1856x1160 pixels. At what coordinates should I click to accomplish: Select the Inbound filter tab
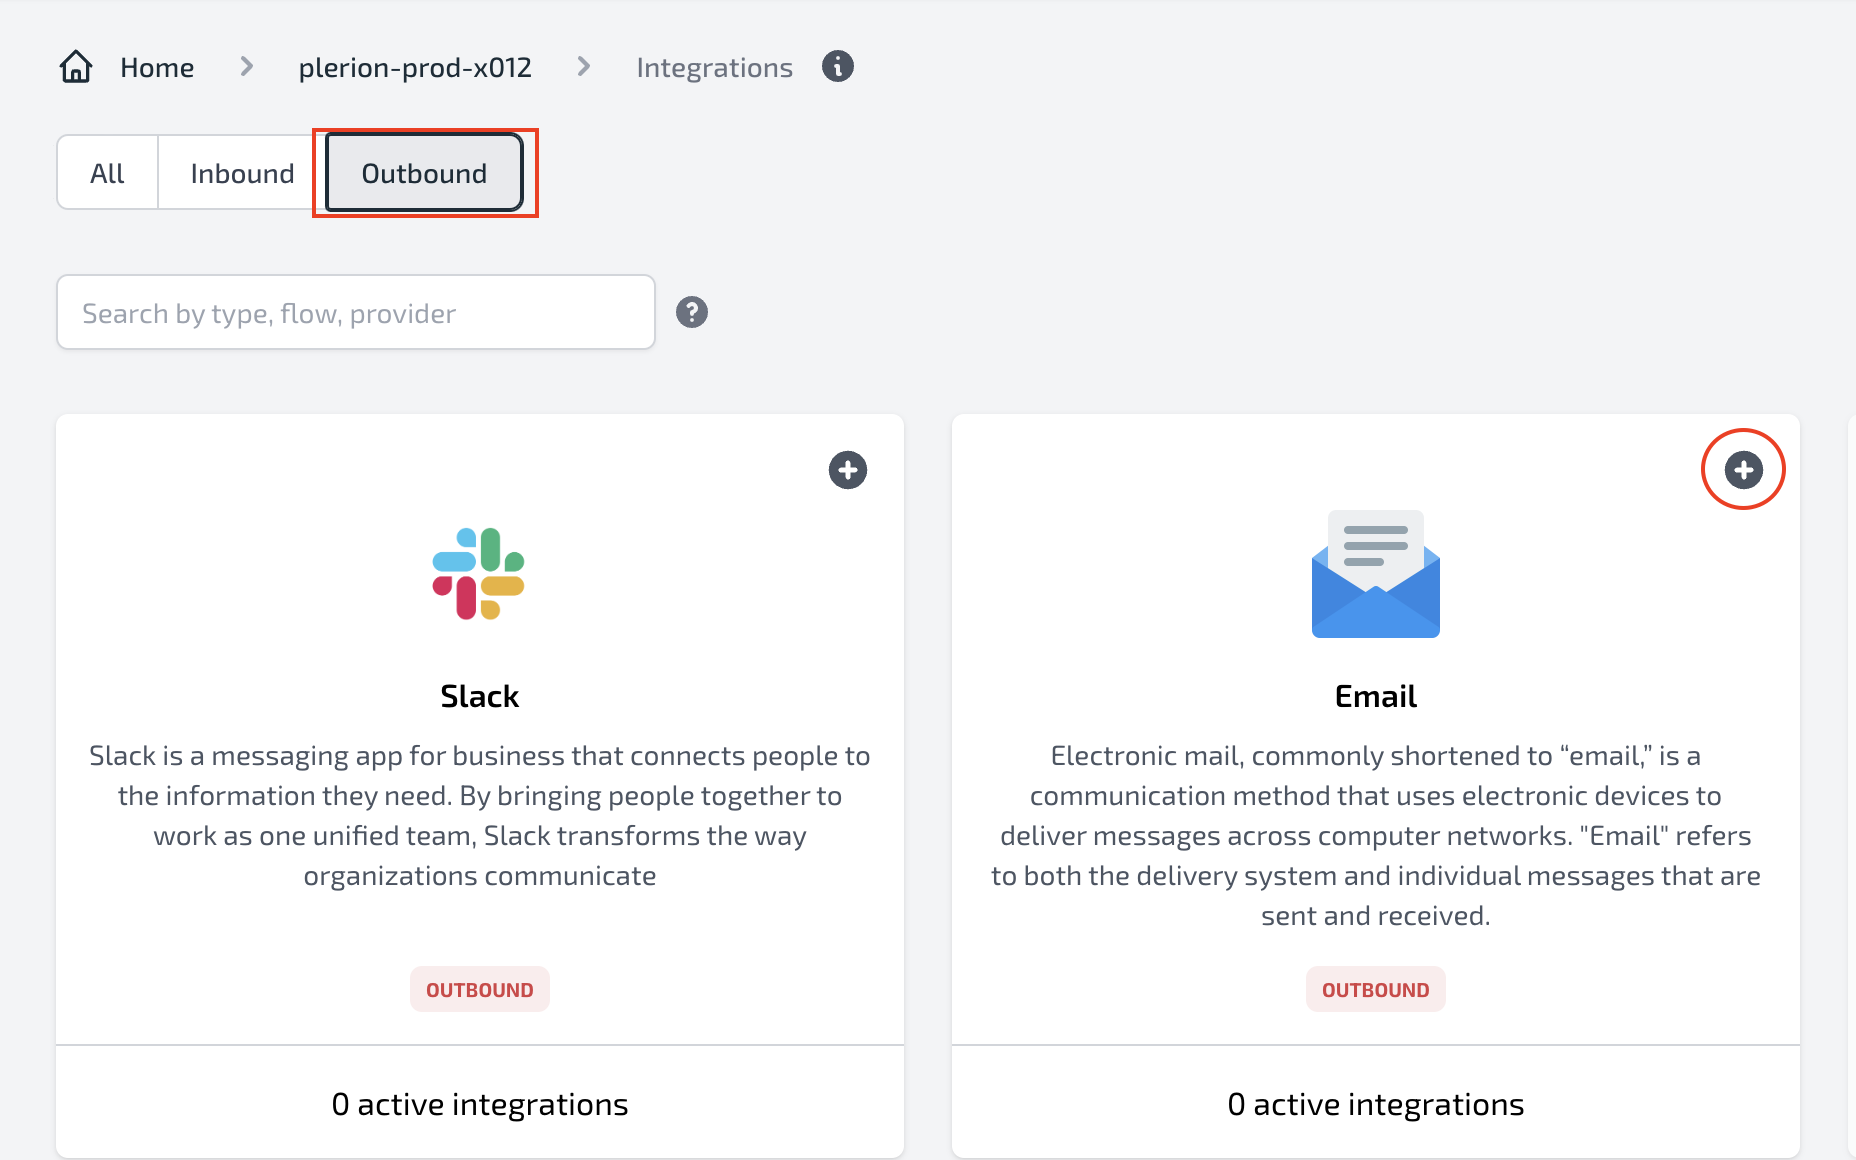(x=242, y=173)
